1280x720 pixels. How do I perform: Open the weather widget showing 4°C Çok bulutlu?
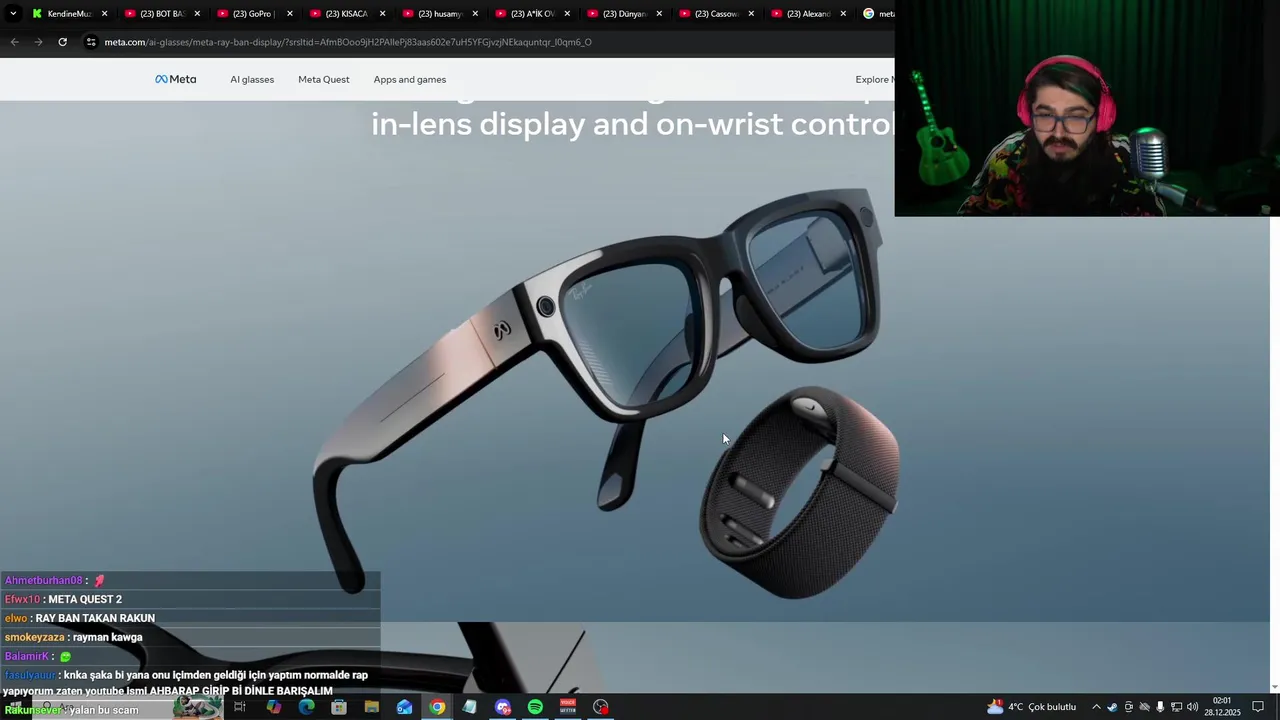coord(1031,707)
